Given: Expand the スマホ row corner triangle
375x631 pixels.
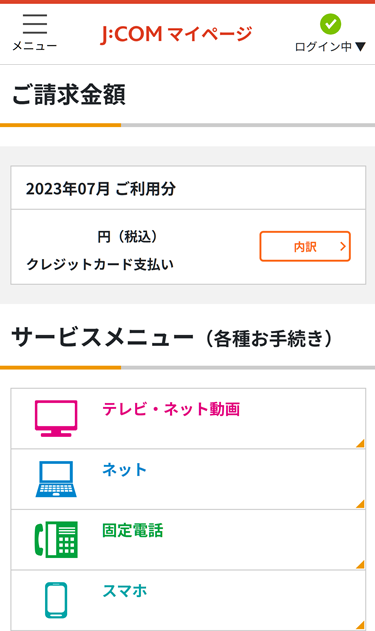Looking at the screenshot, I should pos(361,625).
